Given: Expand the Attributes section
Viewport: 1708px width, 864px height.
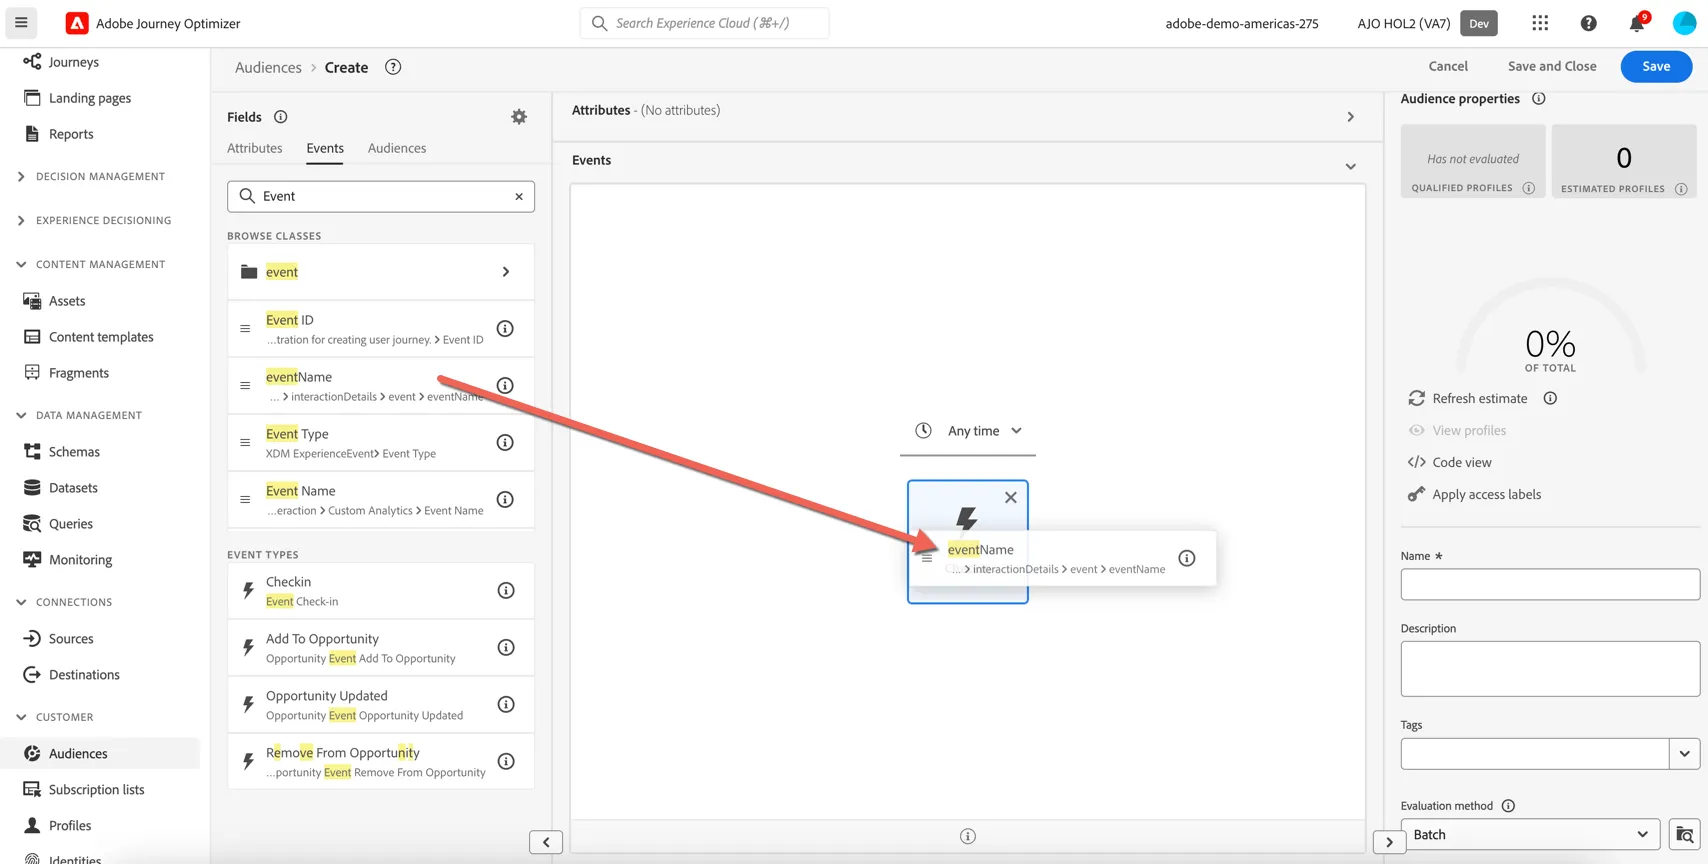Looking at the screenshot, I should point(1350,117).
